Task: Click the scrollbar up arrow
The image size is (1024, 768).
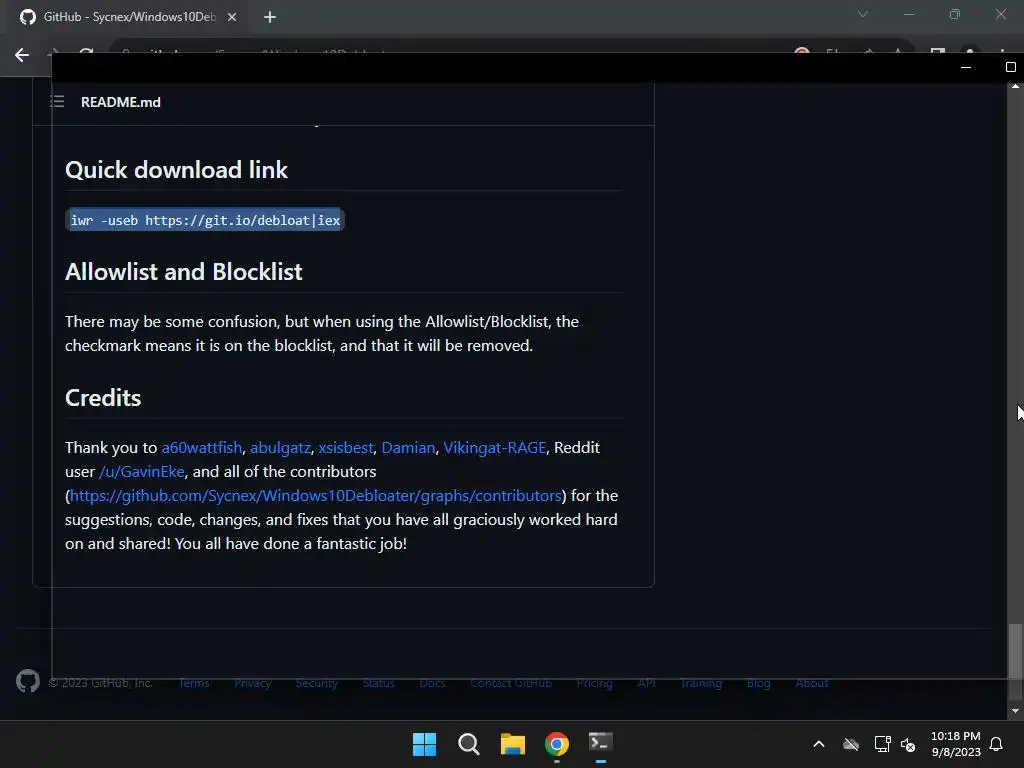Action: coord(1015,86)
